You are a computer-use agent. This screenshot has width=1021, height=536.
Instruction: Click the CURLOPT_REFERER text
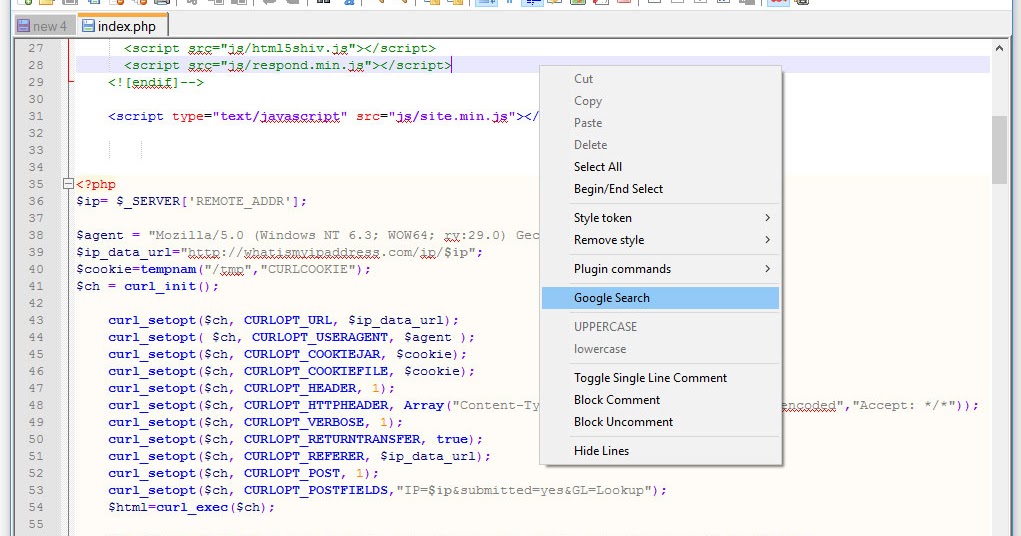point(304,456)
